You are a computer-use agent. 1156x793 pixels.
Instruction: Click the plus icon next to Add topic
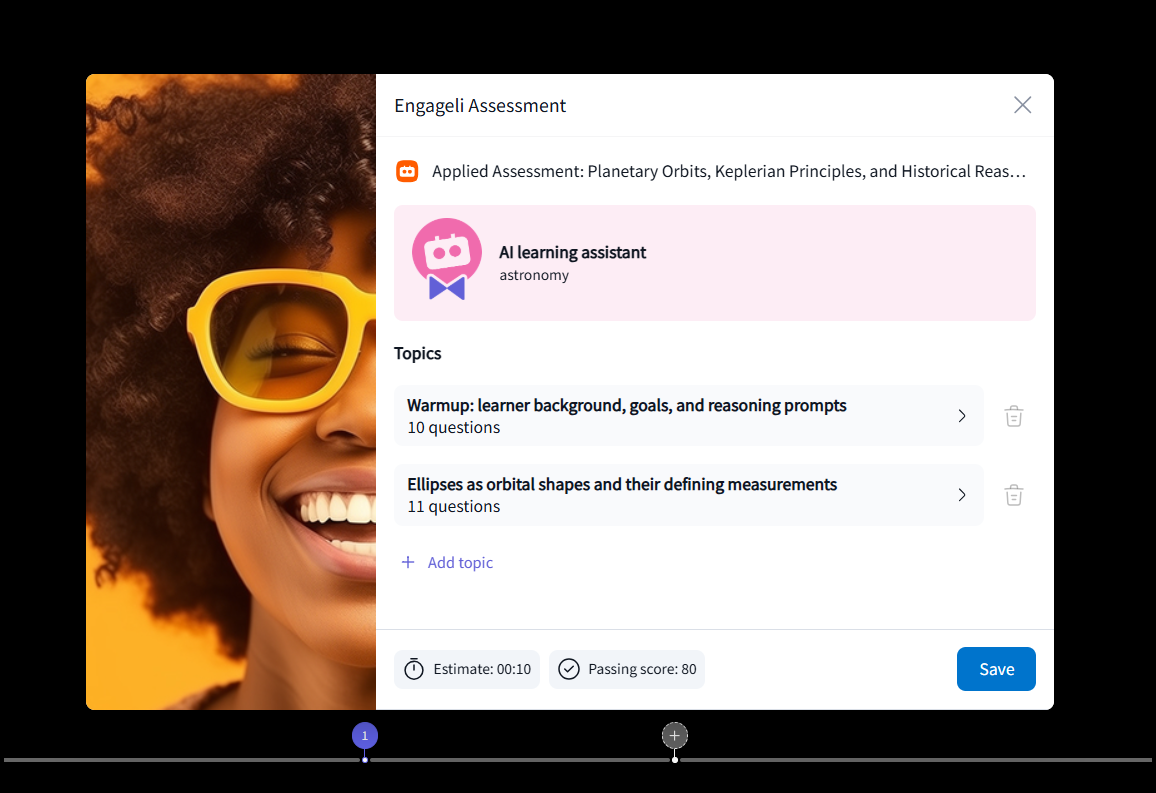point(408,562)
